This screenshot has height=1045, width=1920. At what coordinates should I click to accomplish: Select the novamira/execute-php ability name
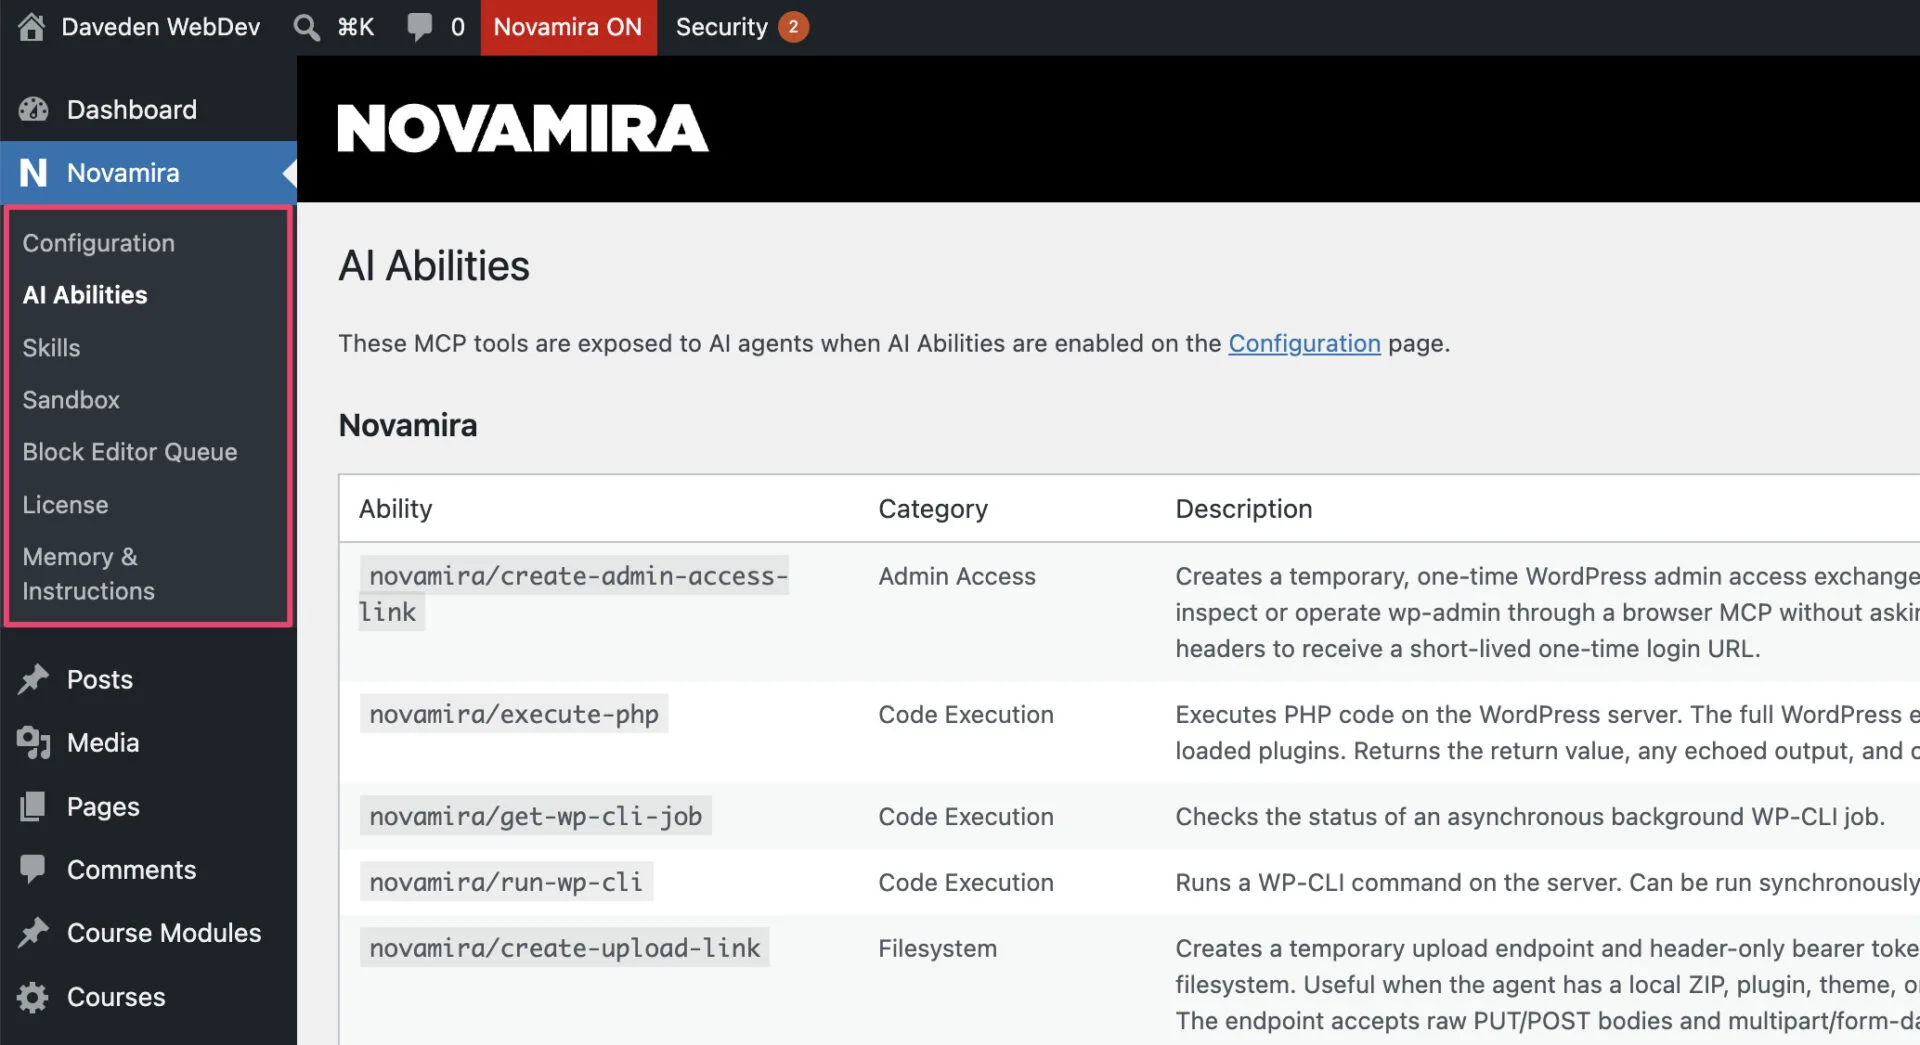pyautogui.click(x=514, y=714)
